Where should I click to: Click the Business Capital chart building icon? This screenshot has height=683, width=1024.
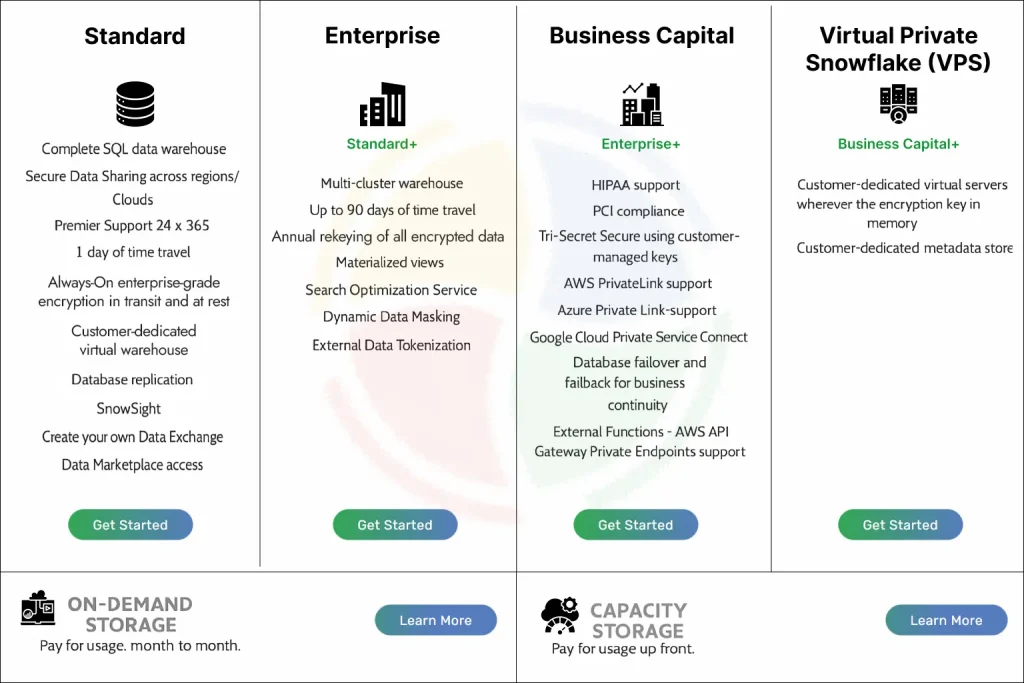tap(641, 104)
